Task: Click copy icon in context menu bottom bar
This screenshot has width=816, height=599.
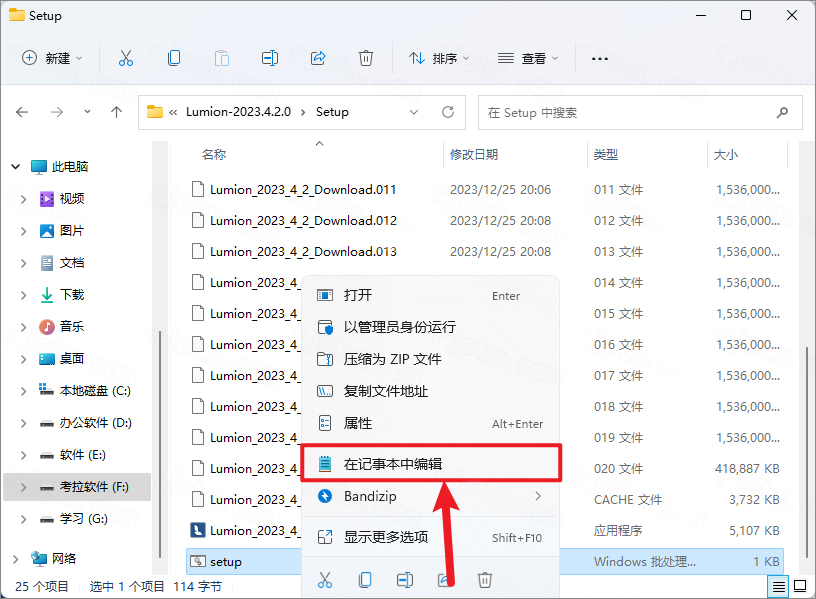Action: (365, 579)
